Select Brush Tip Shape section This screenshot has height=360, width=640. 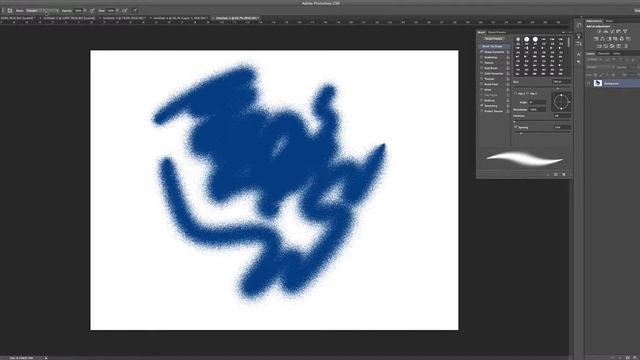click(495, 47)
